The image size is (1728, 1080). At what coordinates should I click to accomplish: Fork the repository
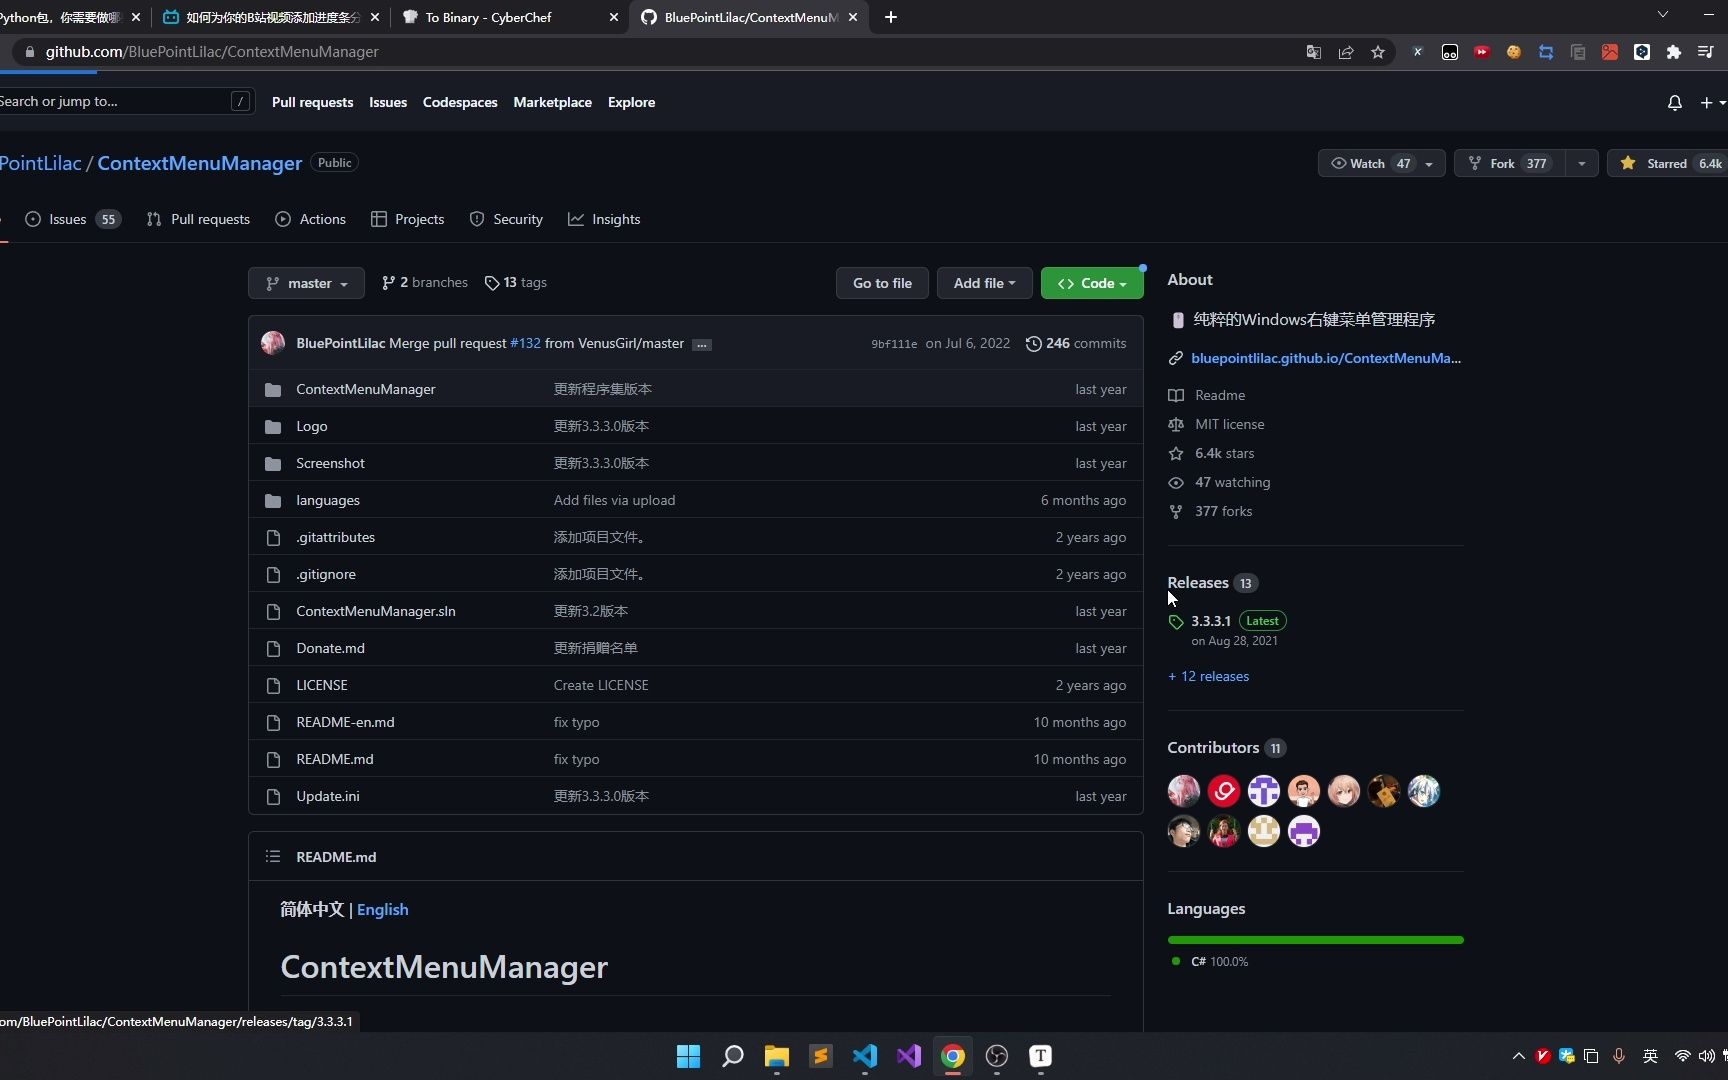(x=1510, y=163)
